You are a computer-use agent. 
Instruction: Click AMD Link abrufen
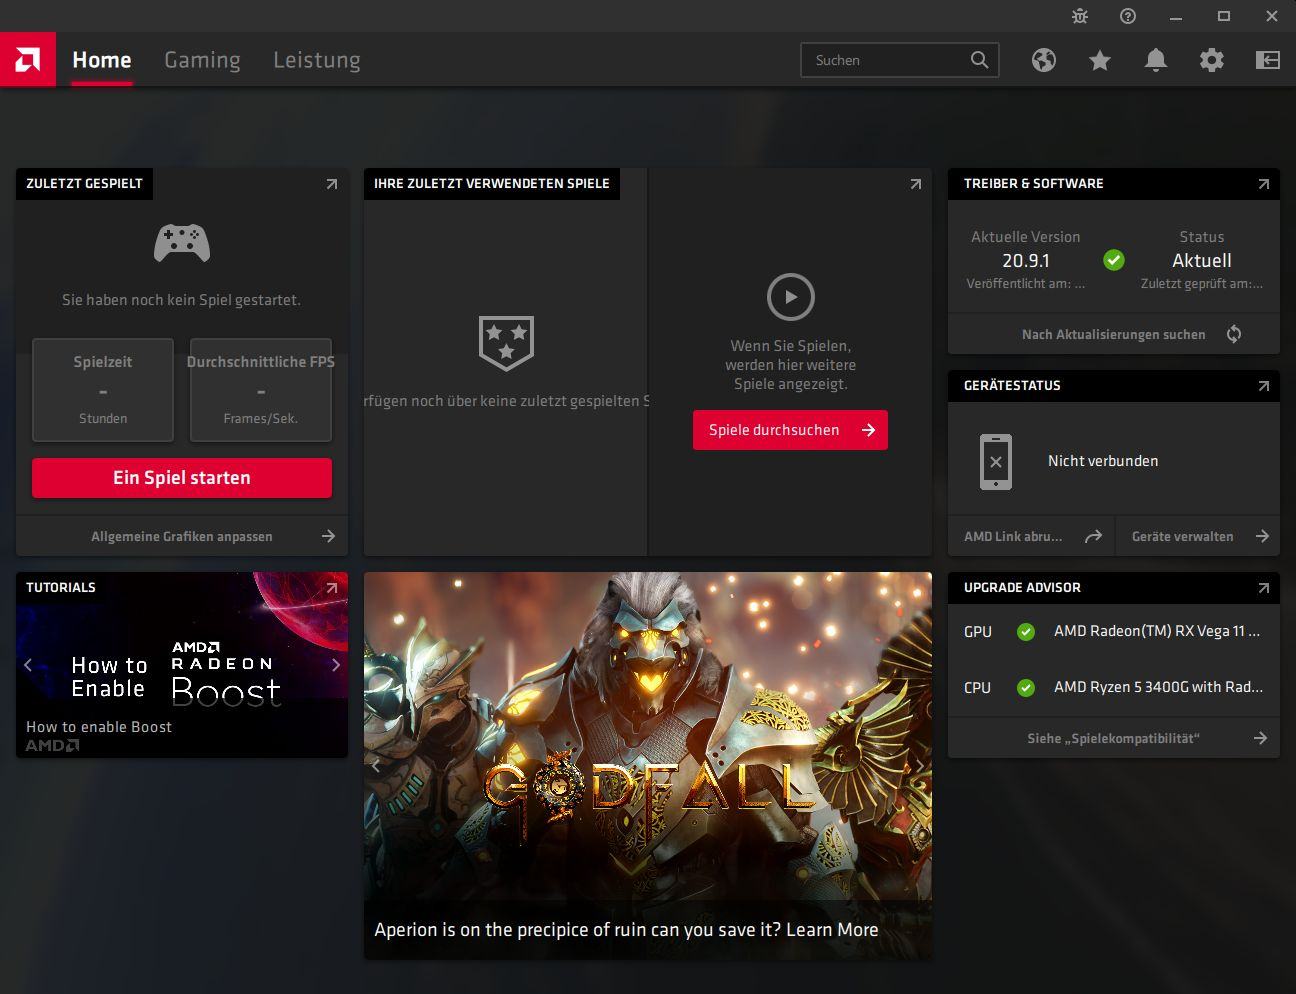(1013, 537)
